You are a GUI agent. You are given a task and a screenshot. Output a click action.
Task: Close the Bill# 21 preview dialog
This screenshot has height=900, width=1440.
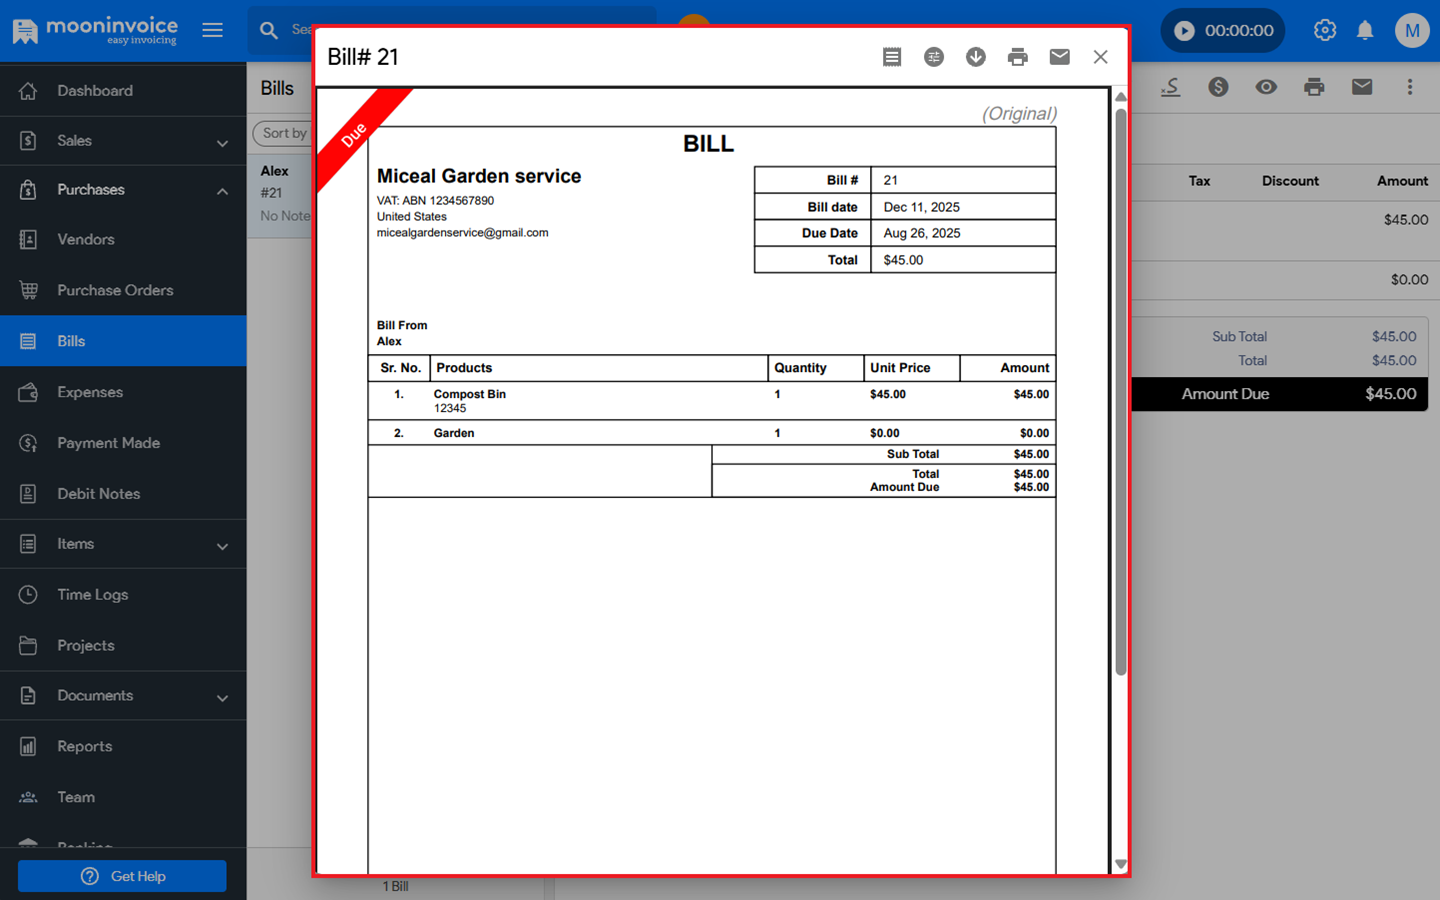[x=1101, y=57]
